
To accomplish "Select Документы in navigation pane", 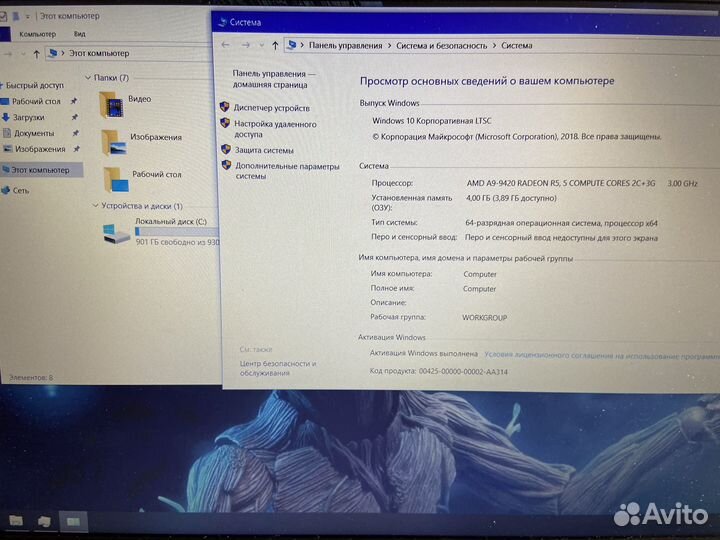I will 34,134.
